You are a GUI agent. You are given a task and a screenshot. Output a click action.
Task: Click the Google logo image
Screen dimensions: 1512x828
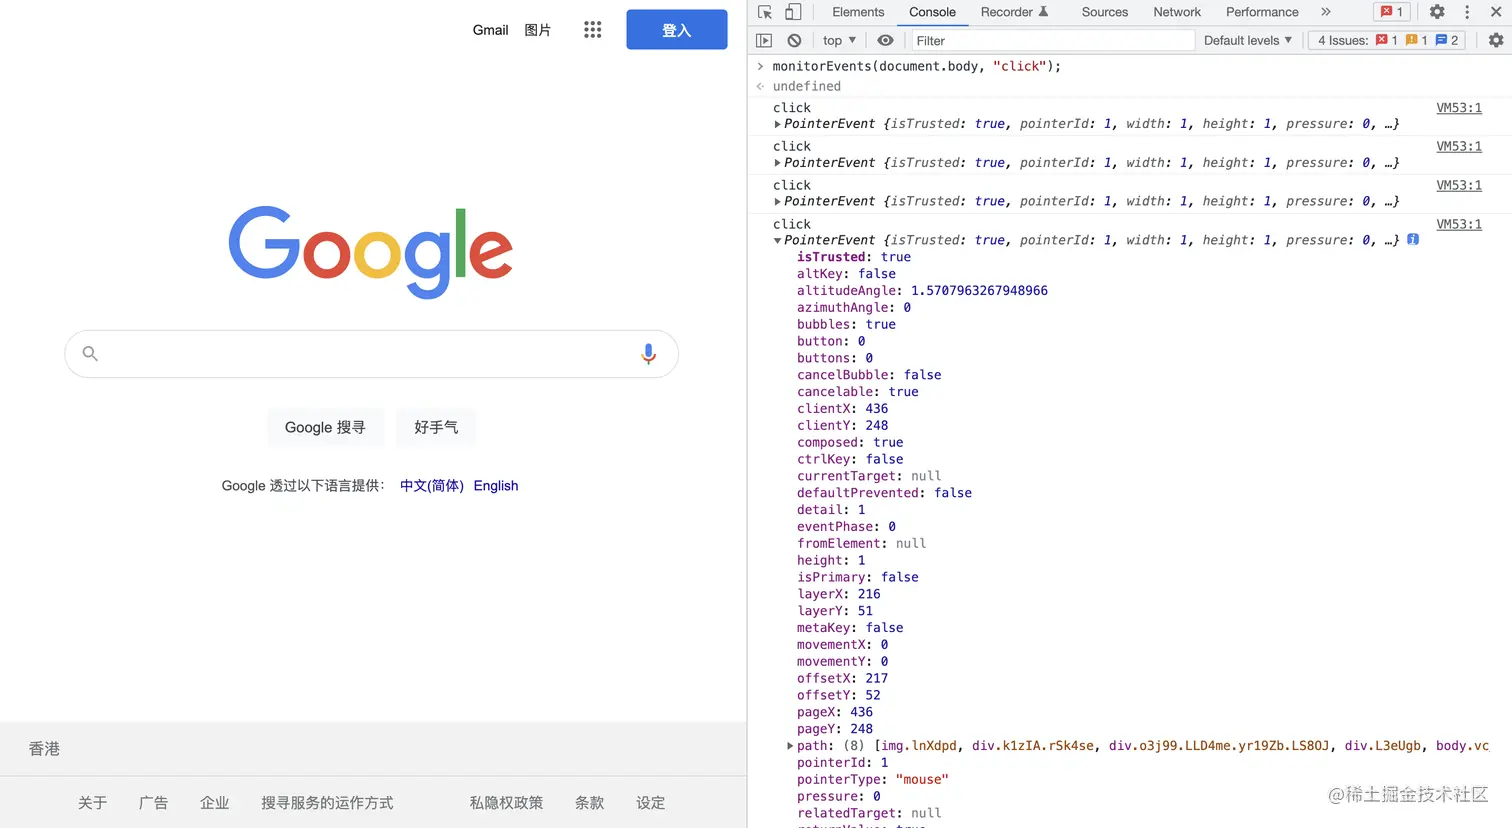(x=370, y=252)
